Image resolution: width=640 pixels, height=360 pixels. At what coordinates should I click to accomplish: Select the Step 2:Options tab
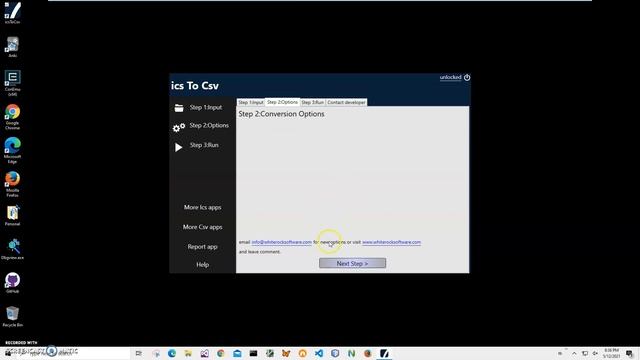(282, 102)
